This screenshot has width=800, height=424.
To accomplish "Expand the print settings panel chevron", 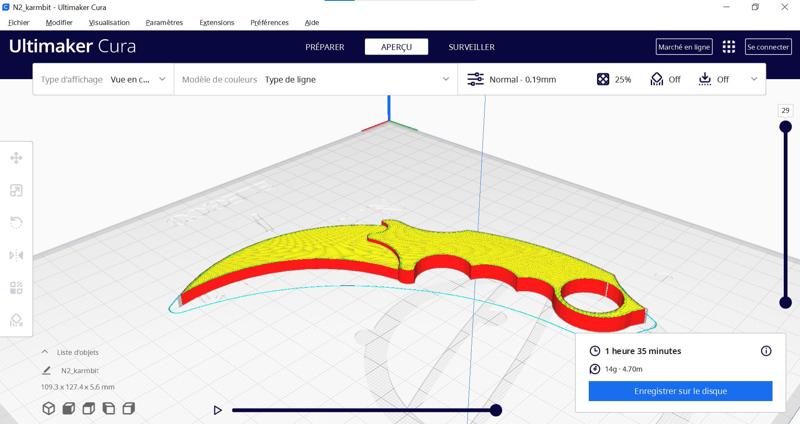I will [754, 79].
